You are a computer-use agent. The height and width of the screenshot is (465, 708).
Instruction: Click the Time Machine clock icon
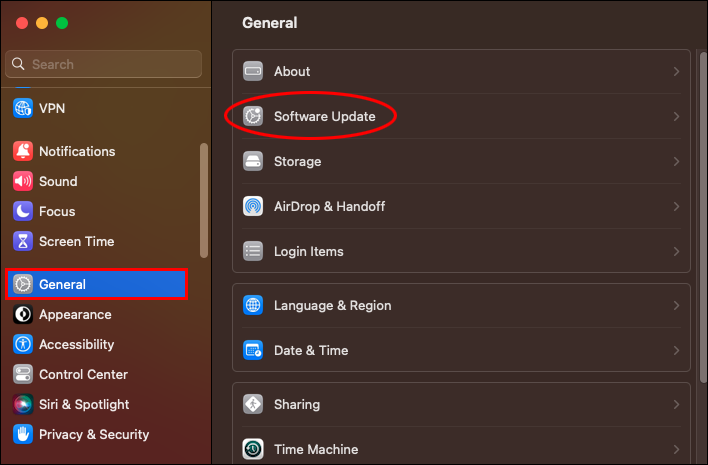pyautogui.click(x=254, y=449)
